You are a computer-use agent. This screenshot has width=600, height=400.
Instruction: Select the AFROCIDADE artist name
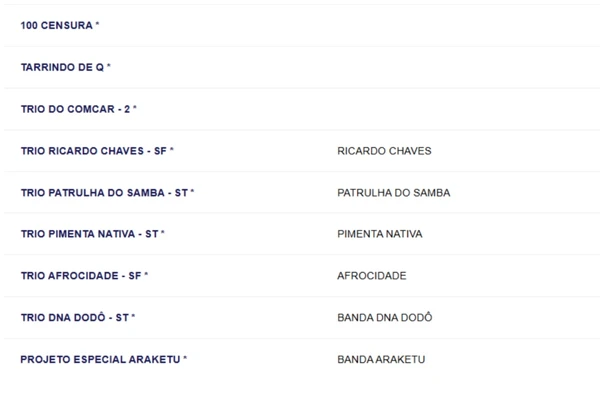click(x=371, y=276)
